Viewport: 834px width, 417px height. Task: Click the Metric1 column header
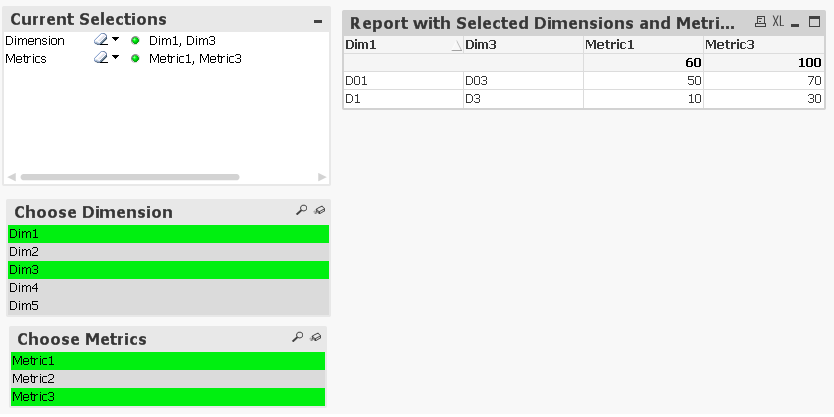click(x=643, y=44)
